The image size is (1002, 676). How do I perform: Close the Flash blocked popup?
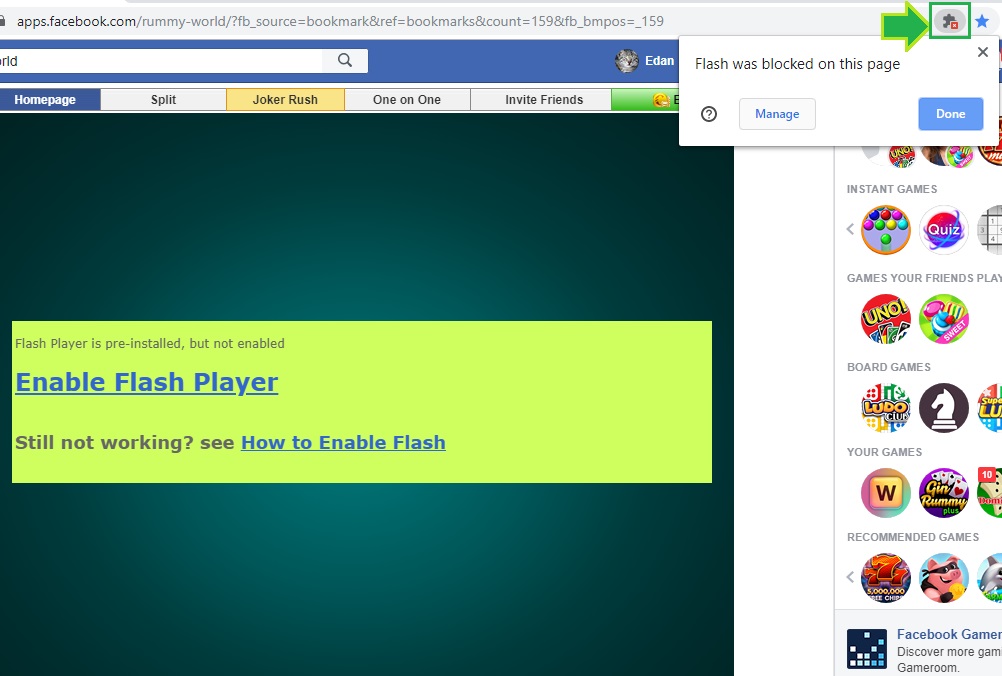[983, 52]
